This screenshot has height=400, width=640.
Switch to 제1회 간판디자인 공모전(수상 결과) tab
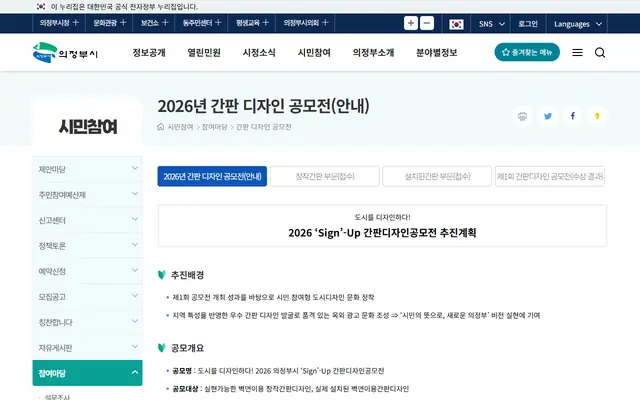(x=550, y=176)
